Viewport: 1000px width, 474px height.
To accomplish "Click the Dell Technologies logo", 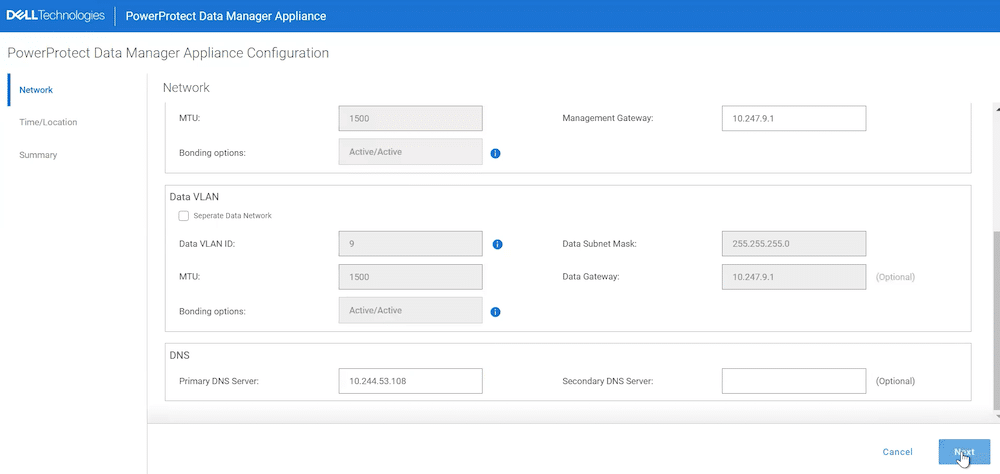I will [x=55, y=15].
